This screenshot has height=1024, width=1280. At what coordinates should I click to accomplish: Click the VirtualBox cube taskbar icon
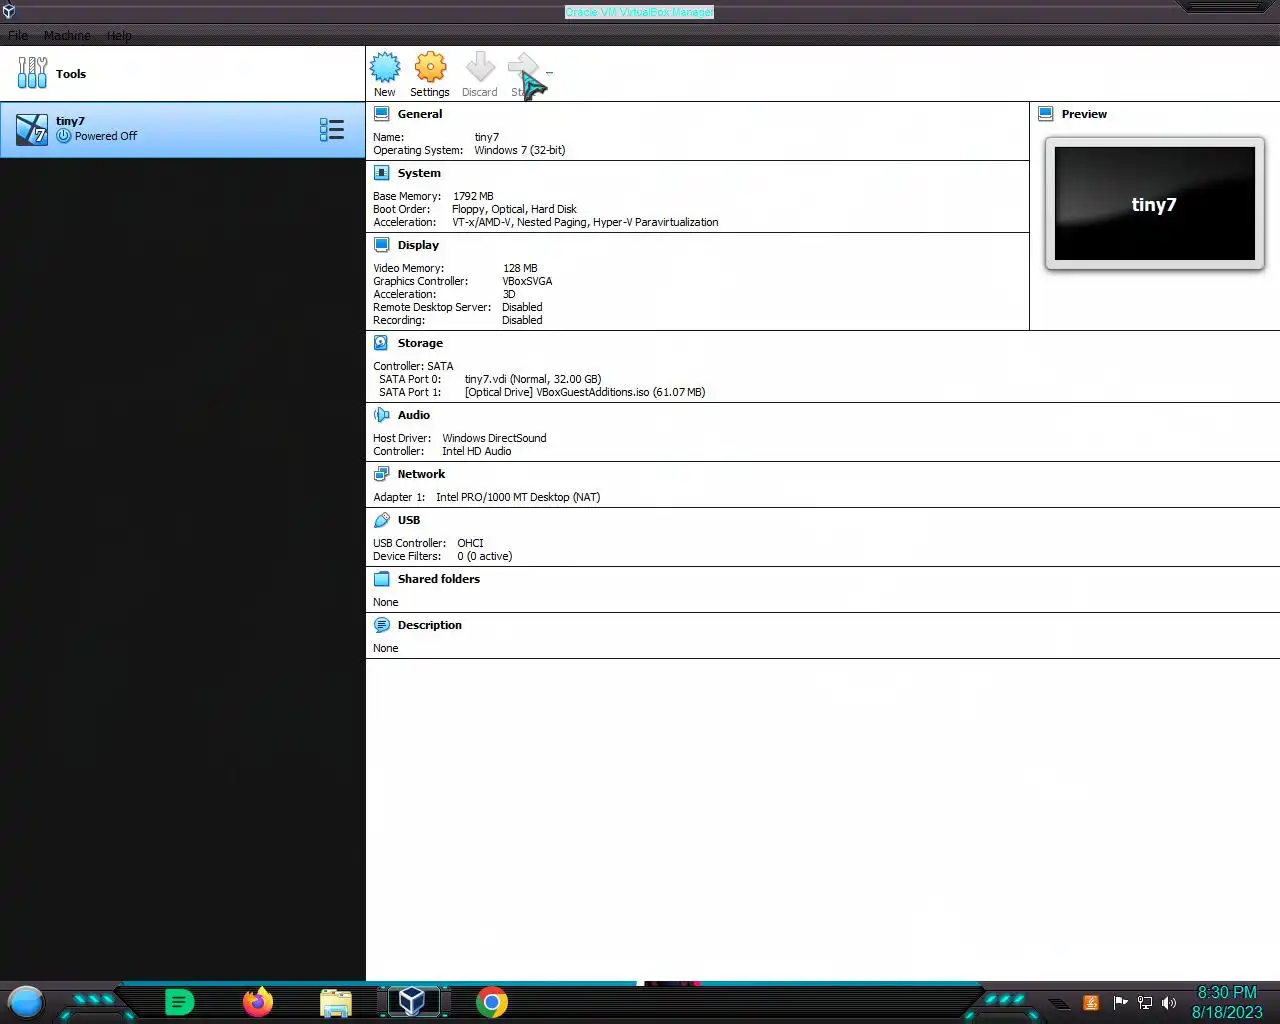pos(412,1001)
